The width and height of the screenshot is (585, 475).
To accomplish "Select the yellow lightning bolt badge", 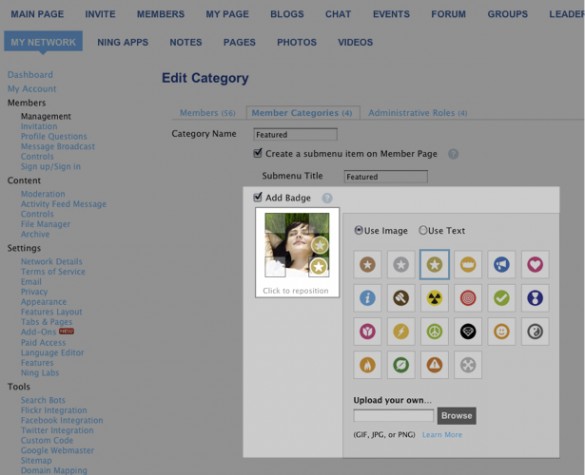I will point(401,331).
